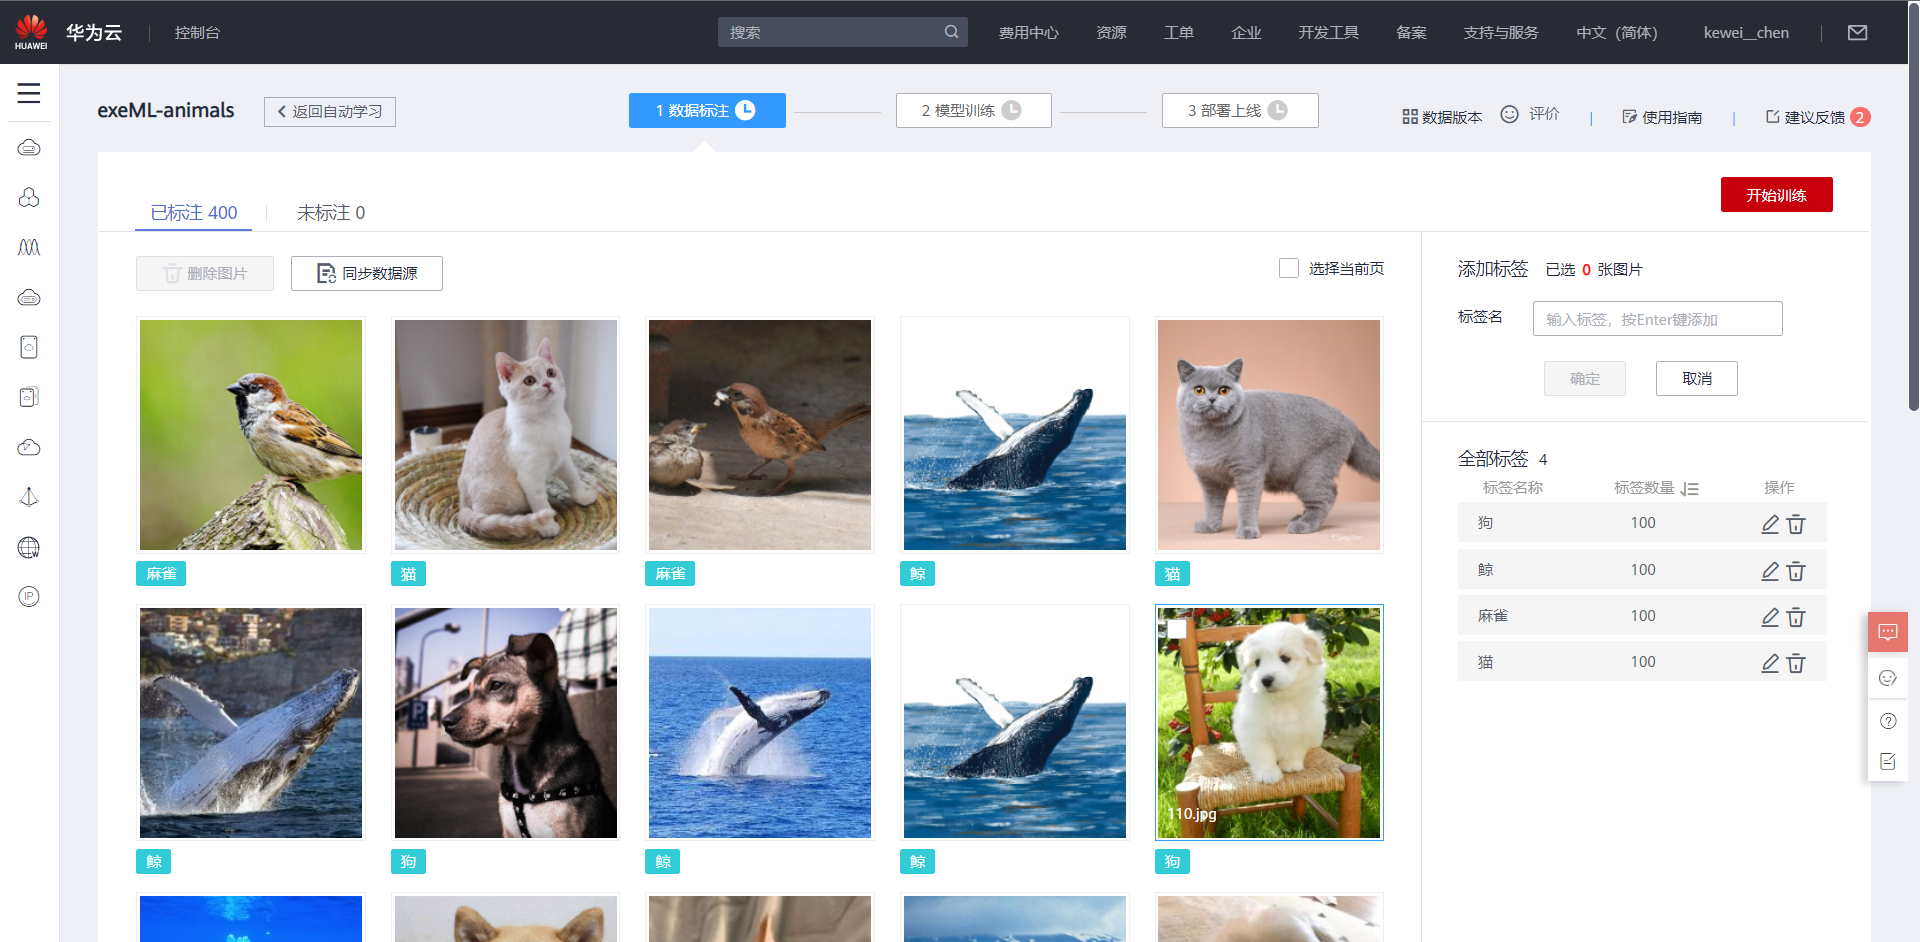Edit the 鲸 label
This screenshot has height=942, width=1920.
coord(1770,570)
